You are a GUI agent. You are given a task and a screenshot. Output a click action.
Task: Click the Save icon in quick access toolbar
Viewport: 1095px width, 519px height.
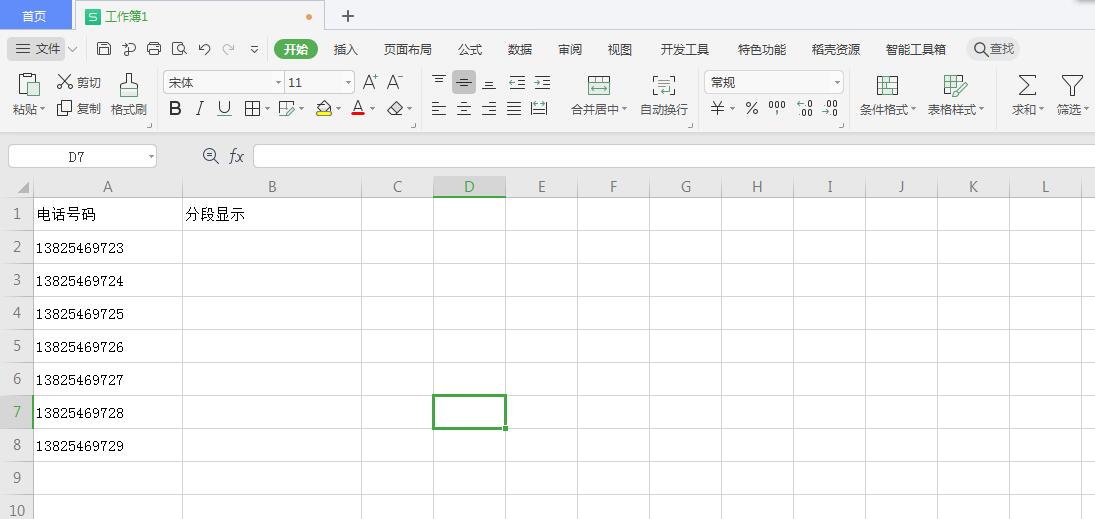pyautogui.click(x=104, y=49)
